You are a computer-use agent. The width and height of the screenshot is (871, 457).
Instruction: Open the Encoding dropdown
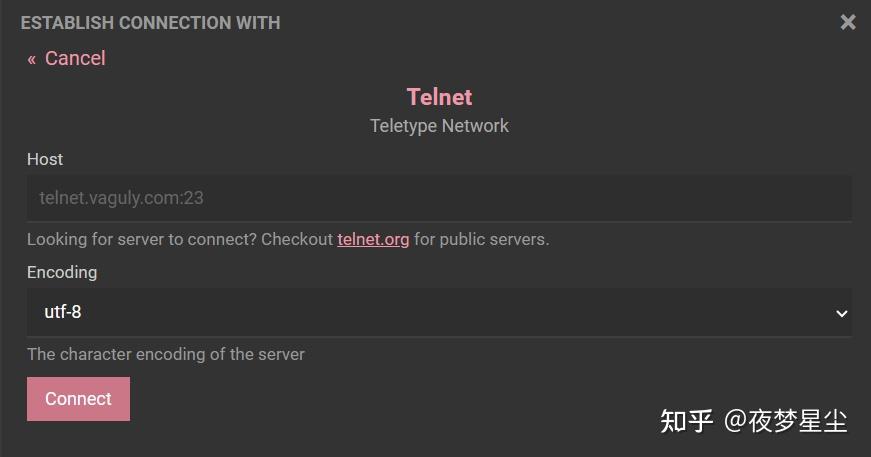pyautogui.click(x=439, y=312)
